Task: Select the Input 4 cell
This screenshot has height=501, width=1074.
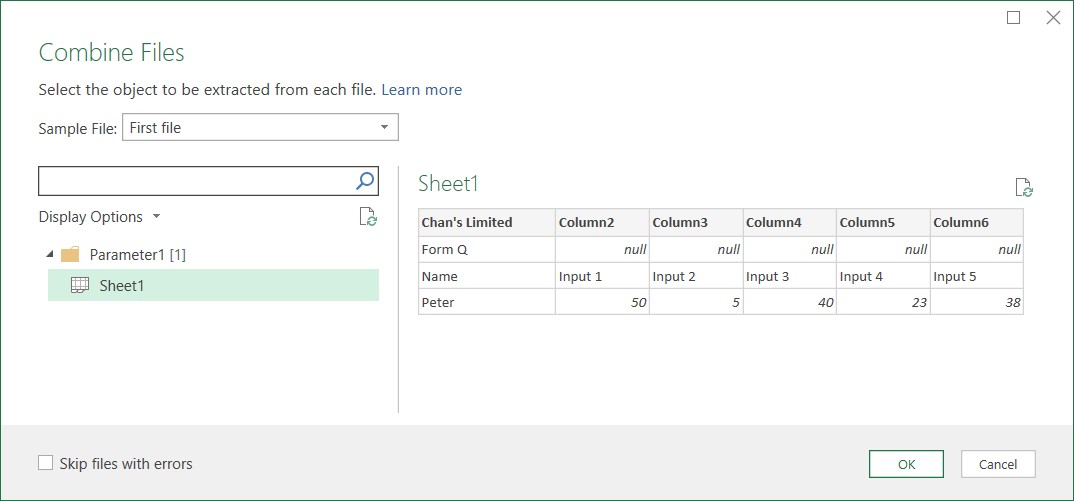Action: [883, 276]
